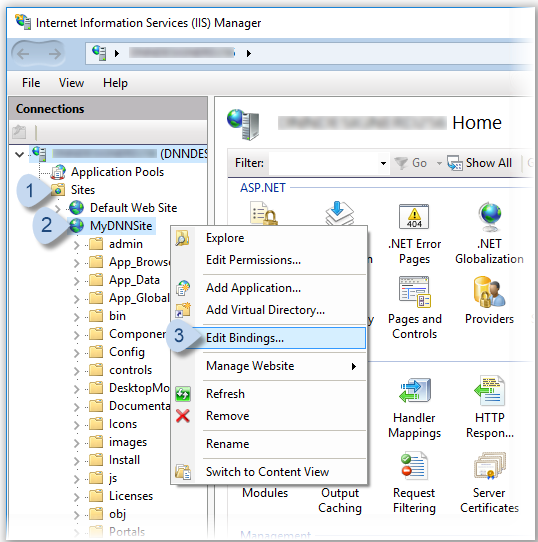Viewport: 538px width, 542px height.
Task: Open Pages and Controls settings
Action: point(415,308)
